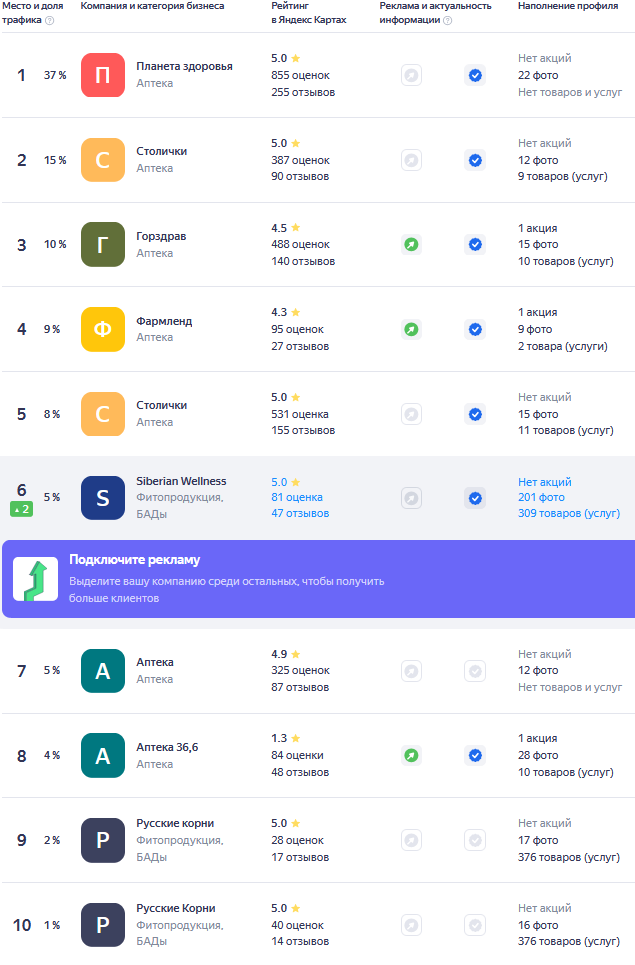The width and height of the screenshot is (635, 965).
Task: Click the Наполнение профиля column header
Action: pyautogui.click(x=568, y=6)
